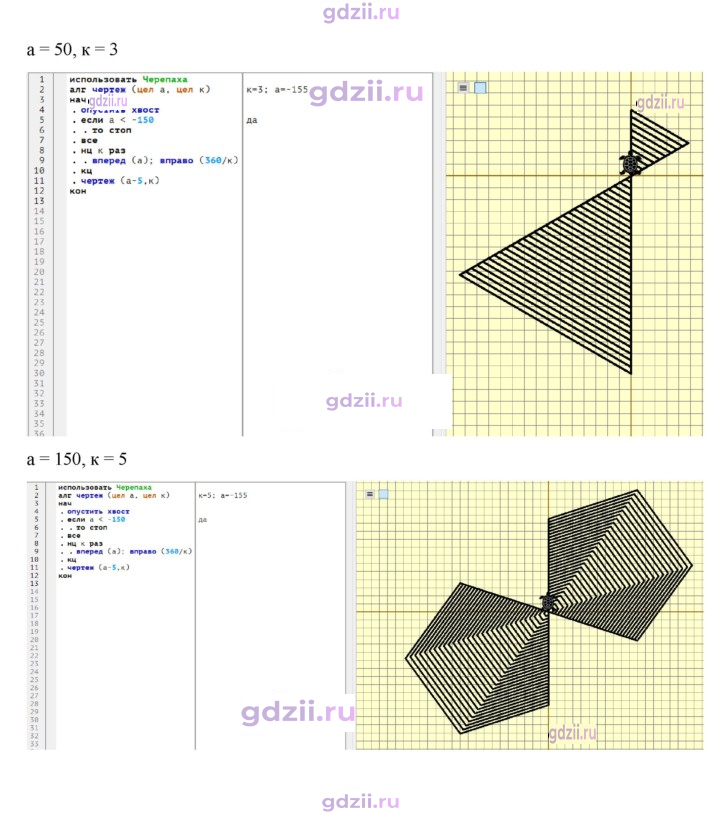Click 'чертеж (а-5,к)' recursive call in top editor
Image resolution: width=720 pixels, height=819 pixels.
[120, 181]
